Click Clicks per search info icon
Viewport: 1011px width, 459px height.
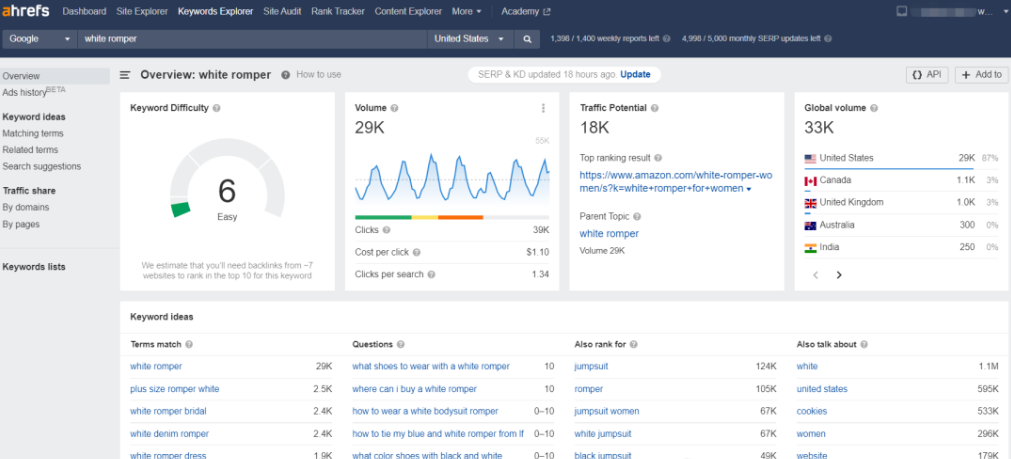(x=431, y=275)
